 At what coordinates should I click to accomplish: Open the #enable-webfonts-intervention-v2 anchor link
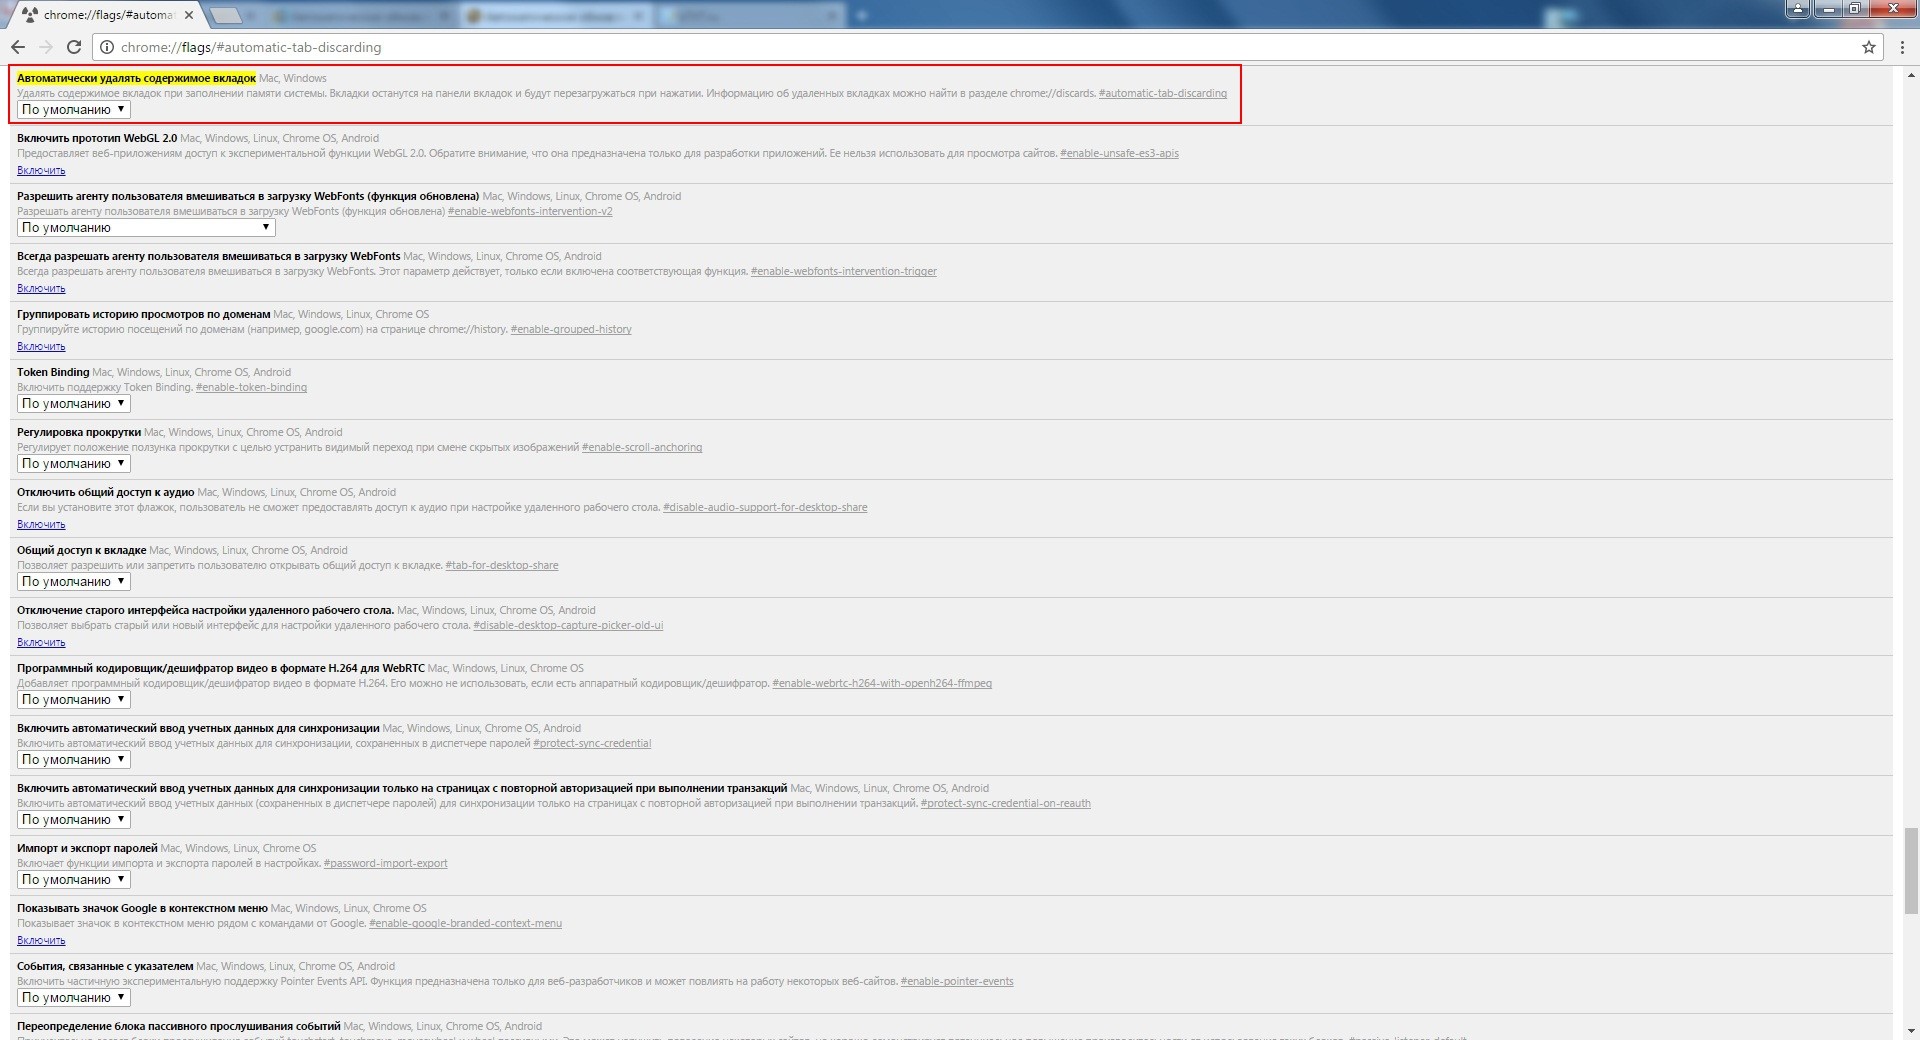pyautogui.click(x=530, y=212)
